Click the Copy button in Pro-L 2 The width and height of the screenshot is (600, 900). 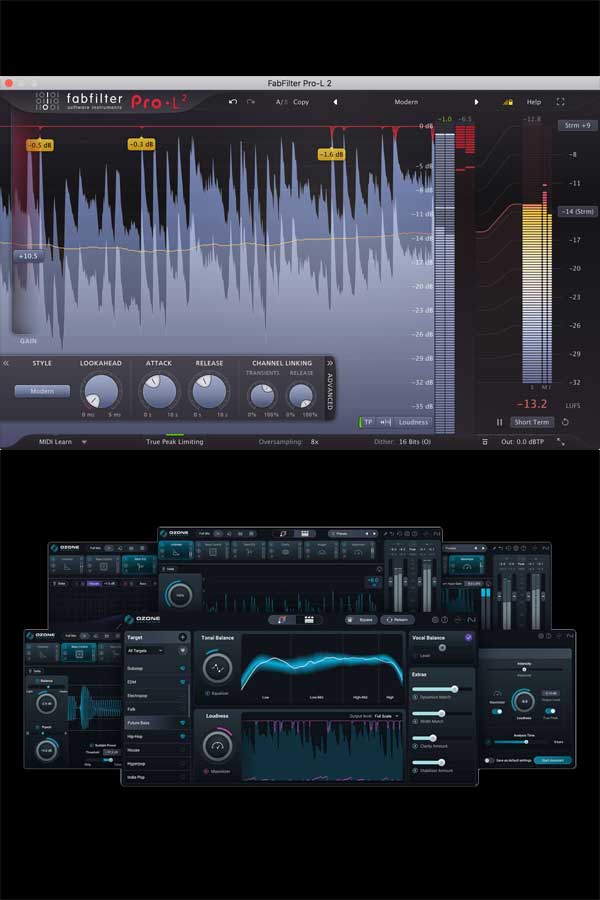[301, 102]
